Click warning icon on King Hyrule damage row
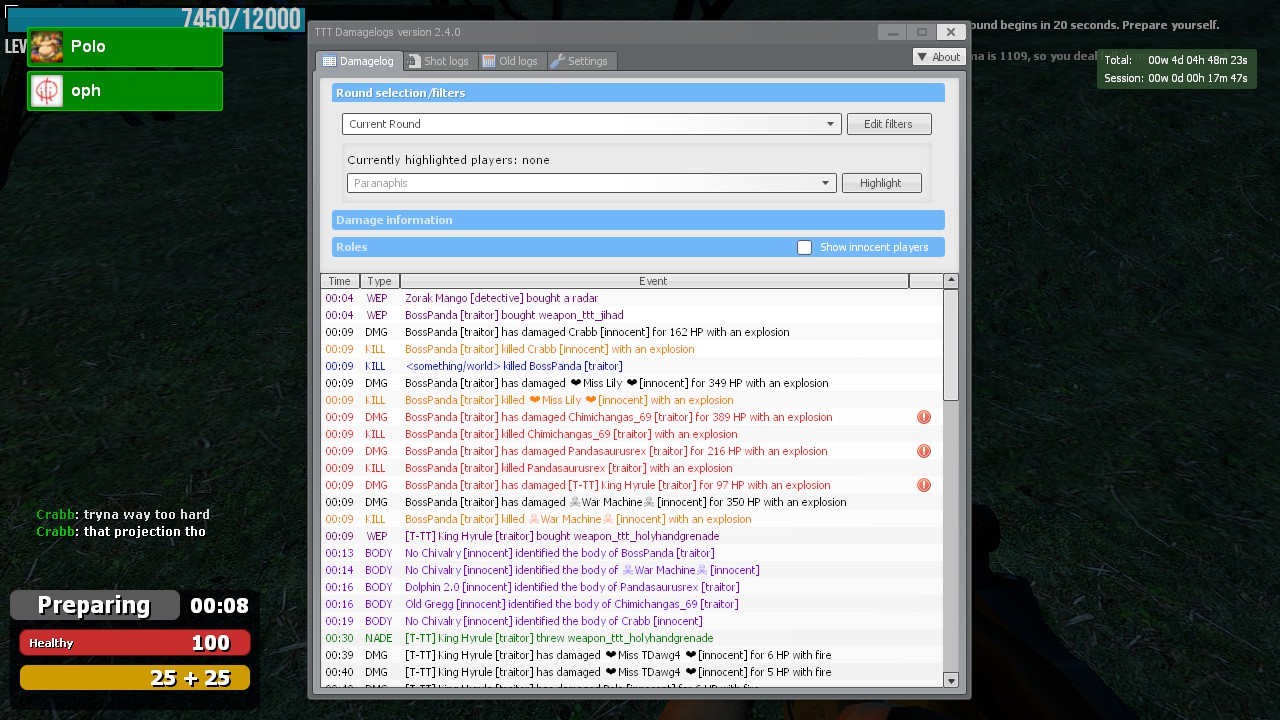Image resolution: width=1280 pixels, height=720 pixels. point(924,485)
